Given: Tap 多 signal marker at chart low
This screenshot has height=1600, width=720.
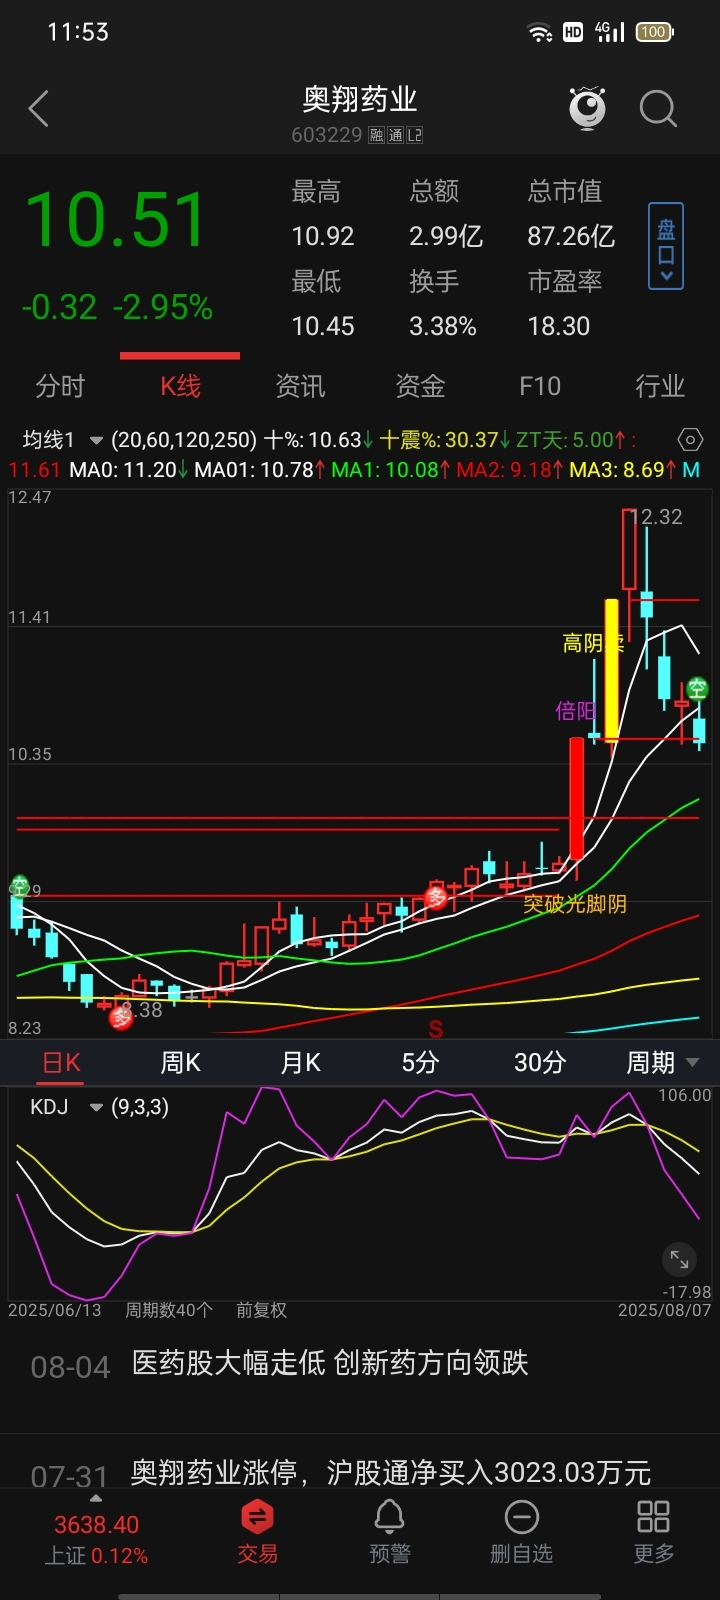Looking at the screenshot, I should click(x=121, y=1017).
